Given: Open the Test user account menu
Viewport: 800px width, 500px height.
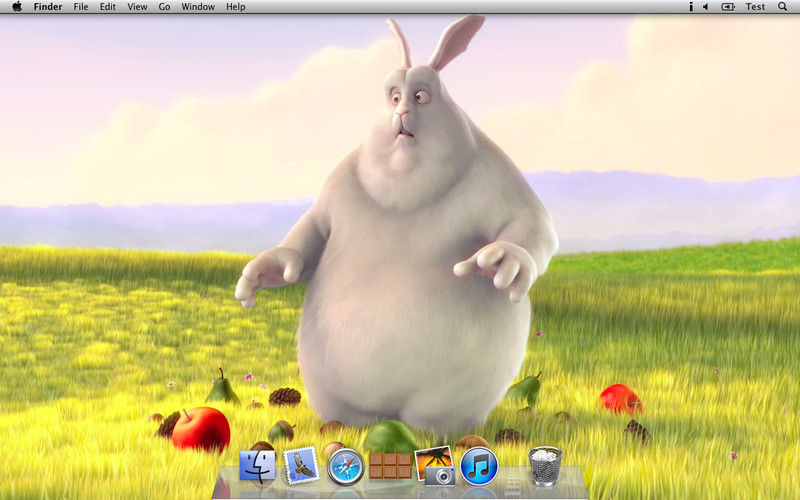Looking at the screenshot, I should click(755, 7).
